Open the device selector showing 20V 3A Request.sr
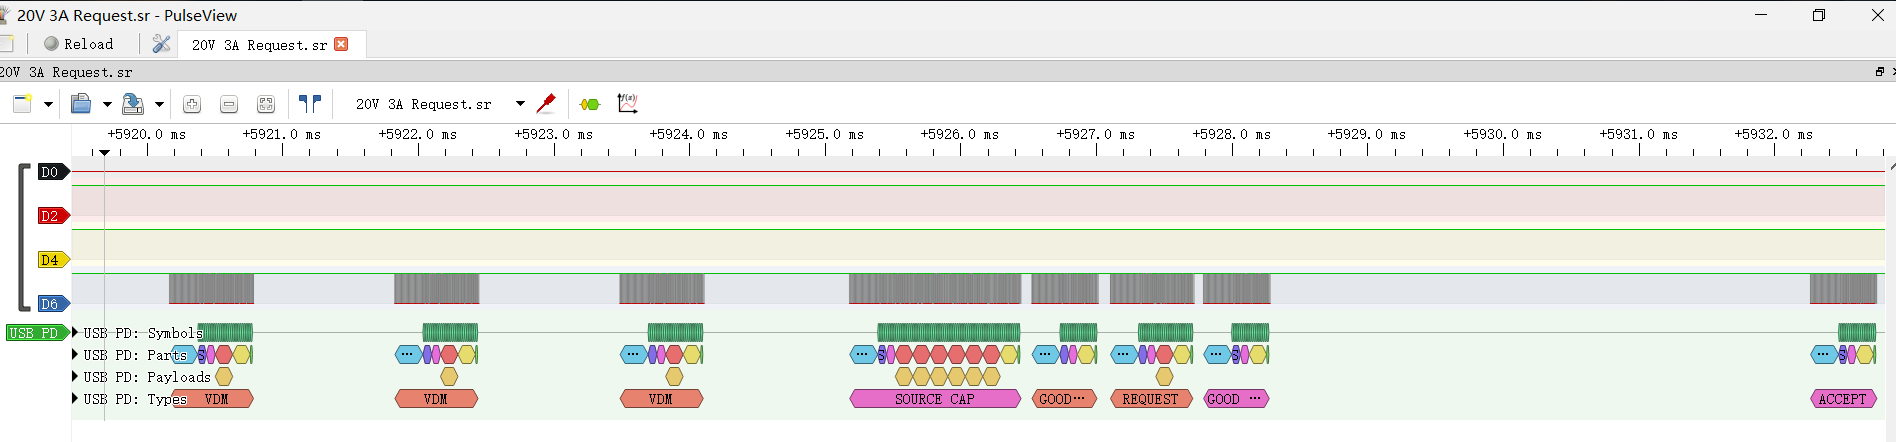Screen dimensions: 1896x442 [440, 104]
